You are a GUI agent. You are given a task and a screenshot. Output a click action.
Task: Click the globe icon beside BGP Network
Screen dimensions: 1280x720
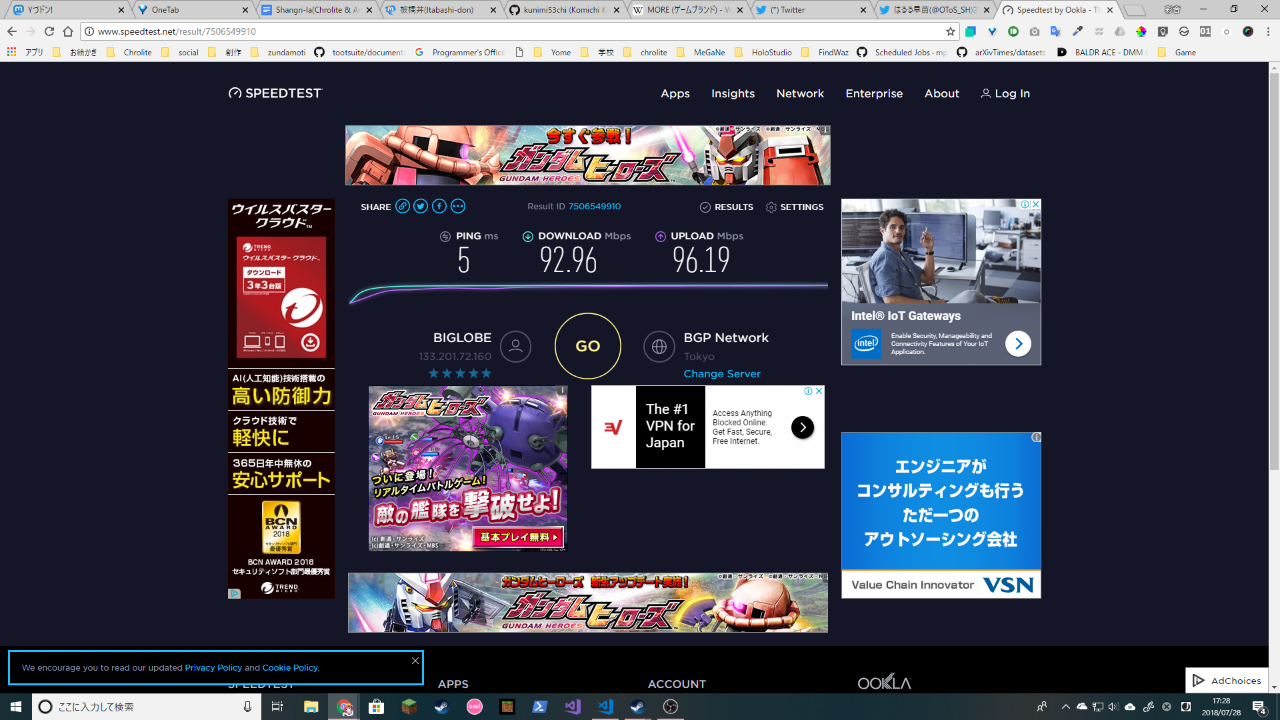[x=659, y=346]
